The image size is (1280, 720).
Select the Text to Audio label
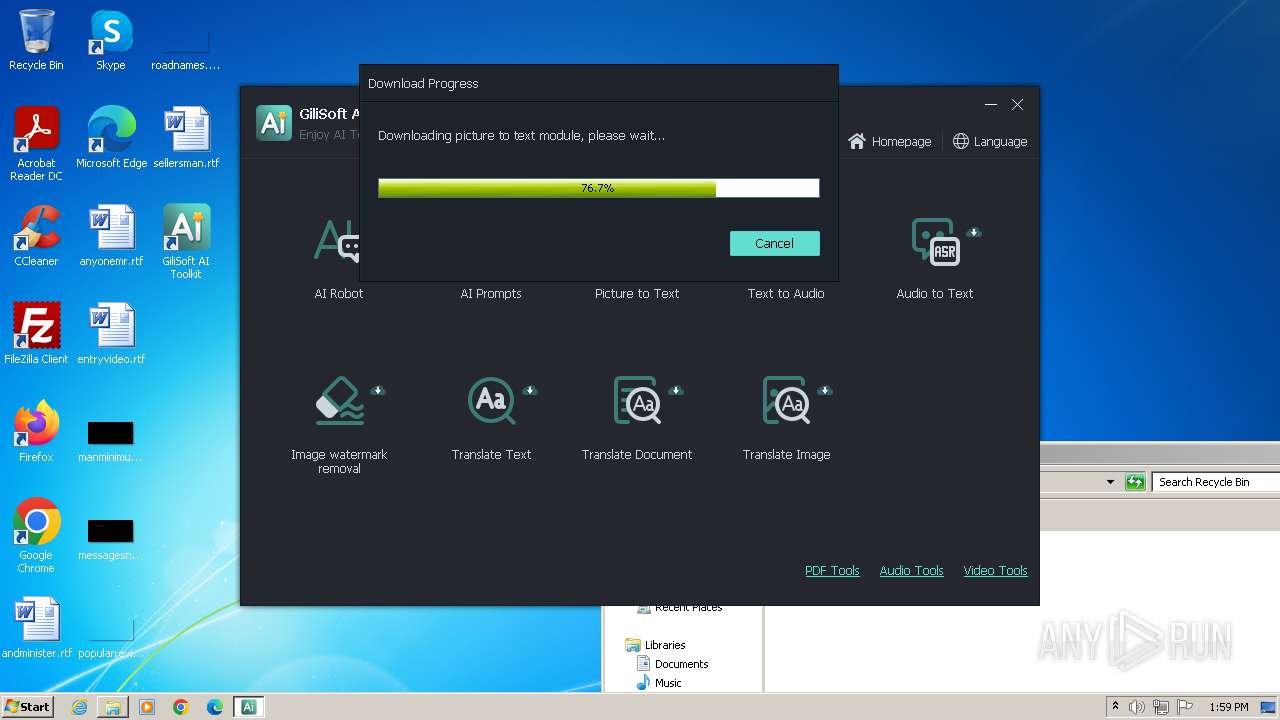coord(786,294)
